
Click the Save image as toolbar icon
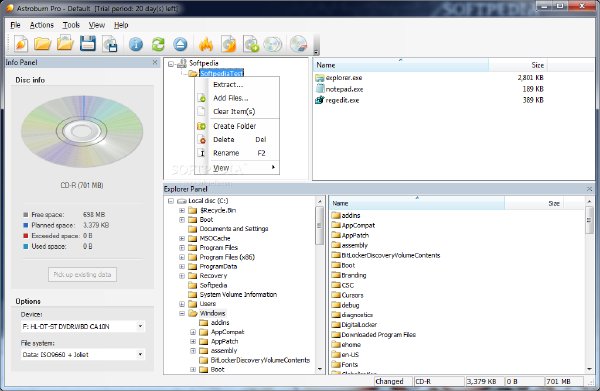[110, 44]
